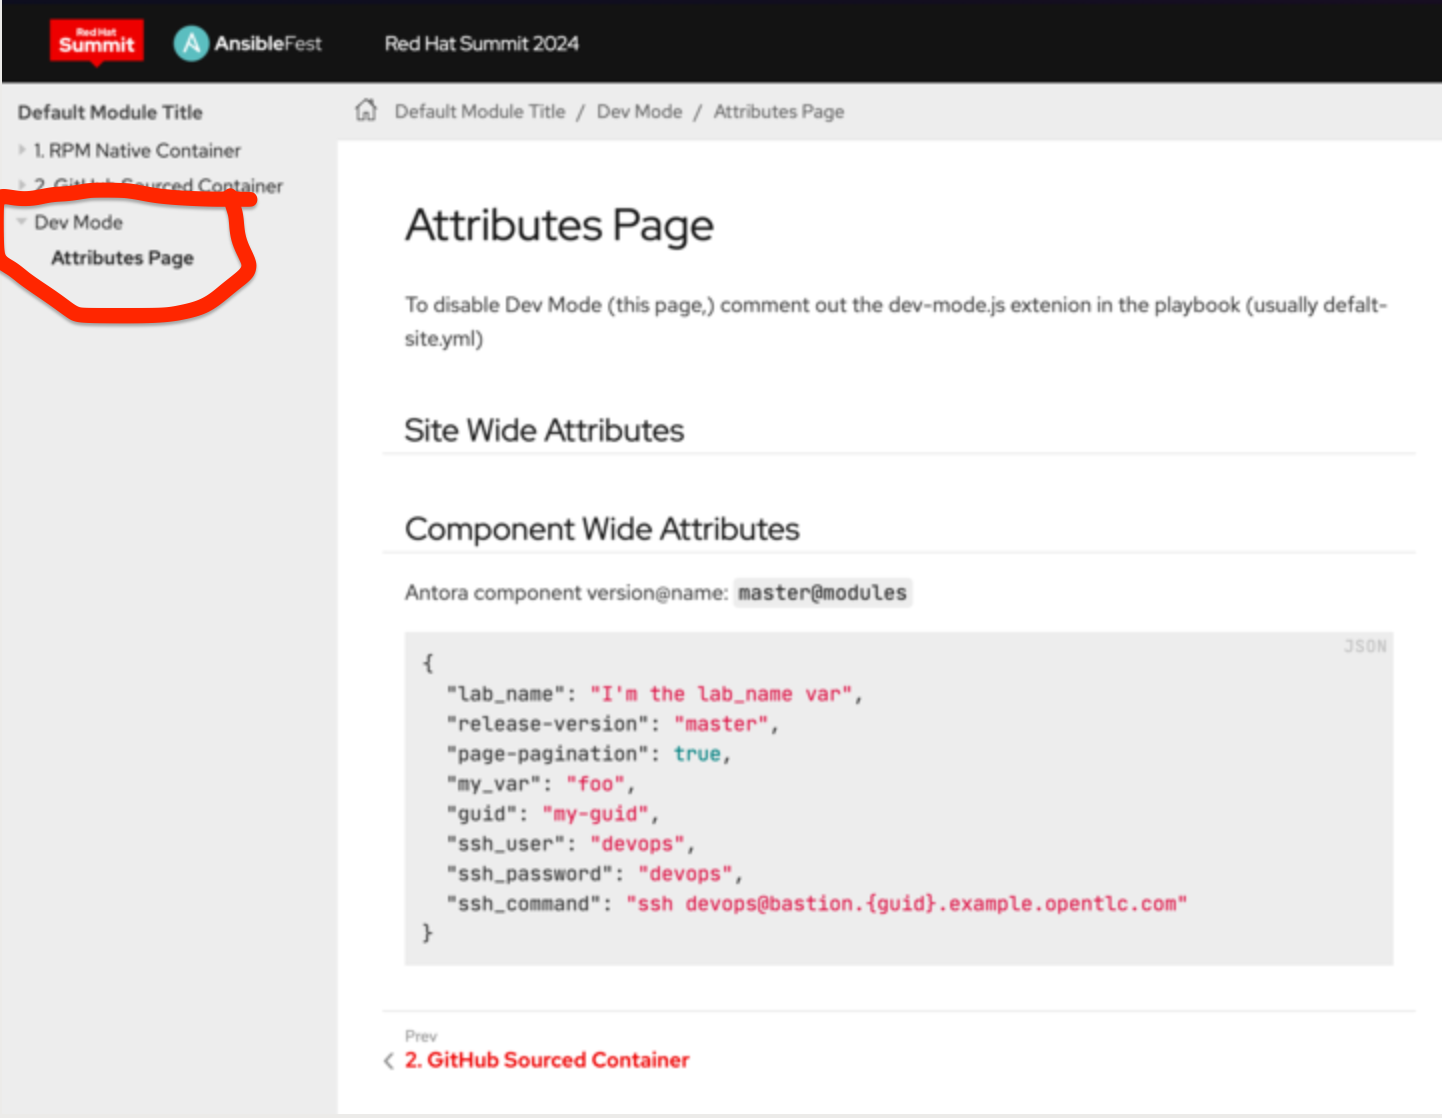
Task: Click the "my_var" foo line
Action: [540, 784]
